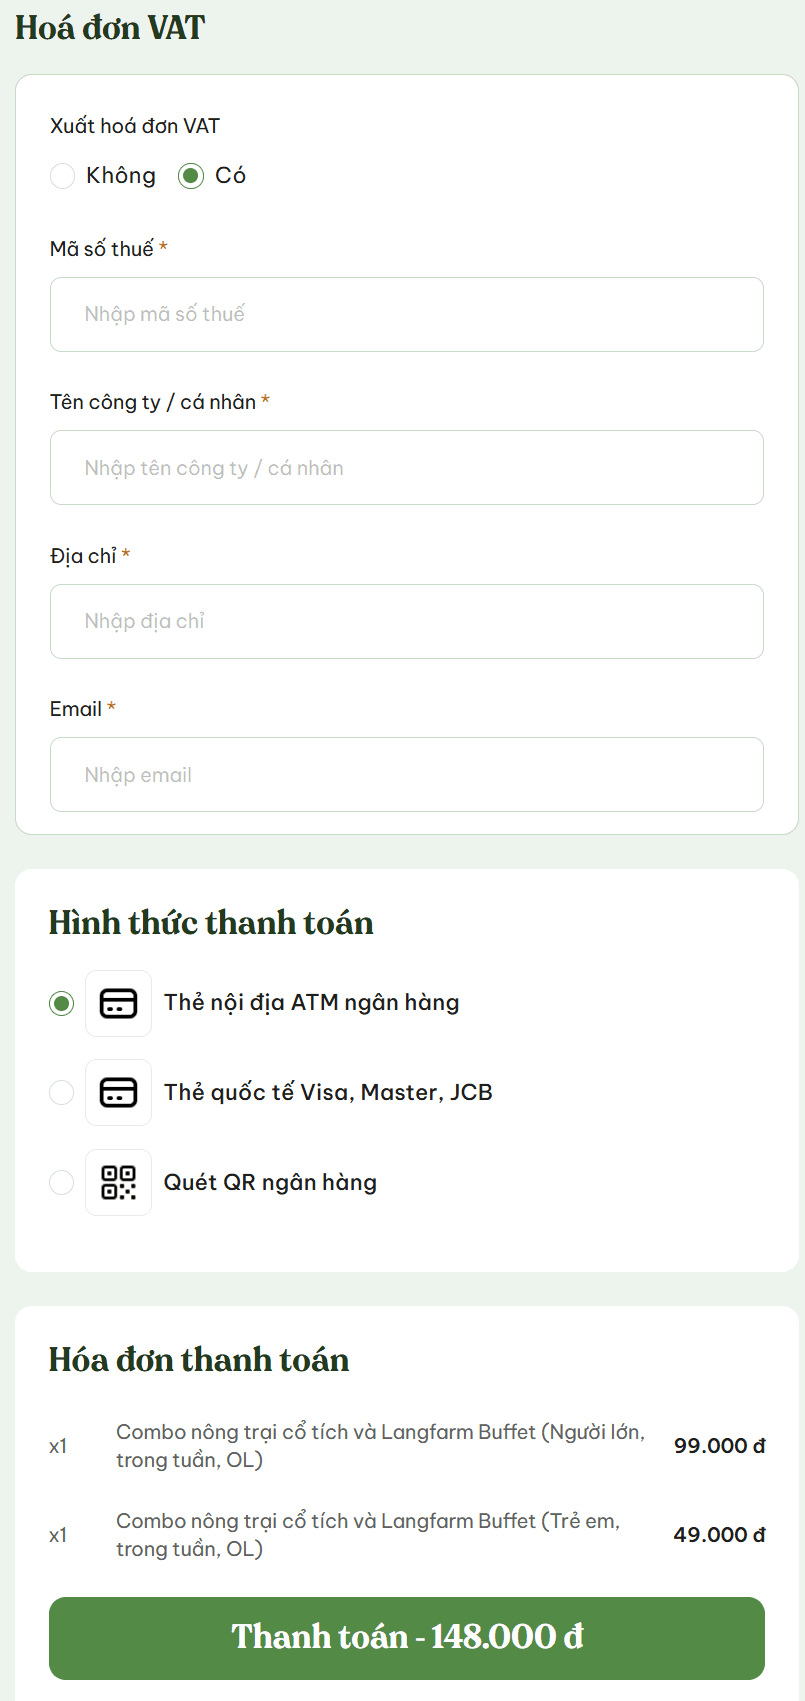This screenshot has height=1701, width=805.
Task: Select the bank QR scan radio button
Action: pyautogui.click(x=62, y=1182)
